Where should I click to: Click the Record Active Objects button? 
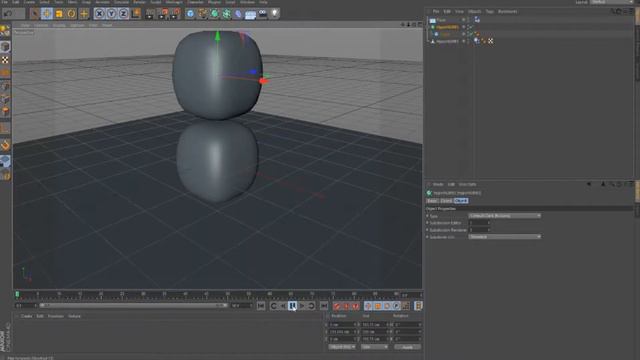[x=337, y=306]
